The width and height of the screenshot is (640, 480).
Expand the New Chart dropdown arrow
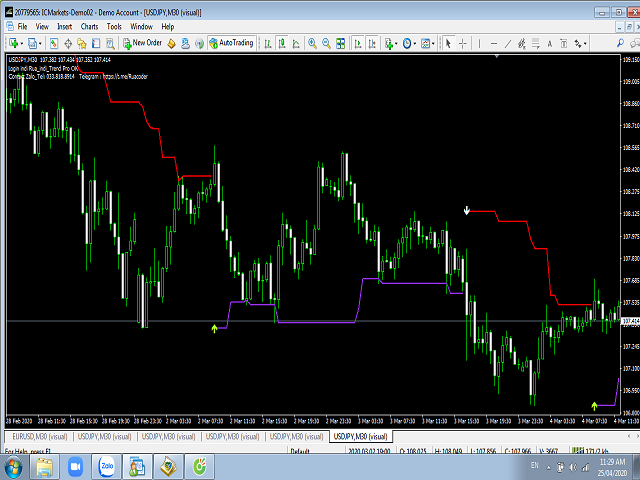pyautogui.click(x=21, y=43)
